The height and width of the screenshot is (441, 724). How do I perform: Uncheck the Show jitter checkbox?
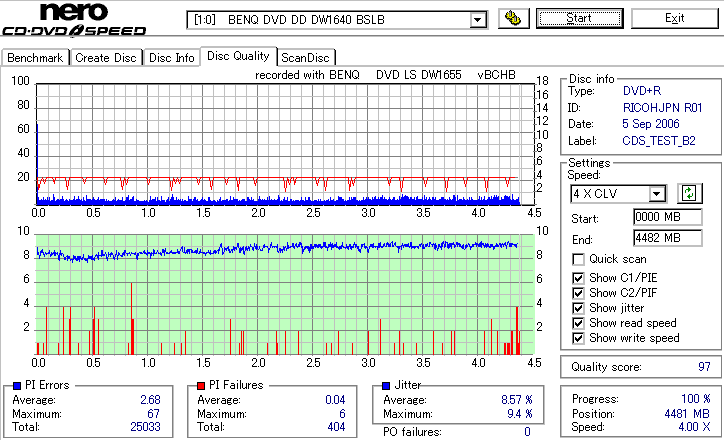coord(578,308)
